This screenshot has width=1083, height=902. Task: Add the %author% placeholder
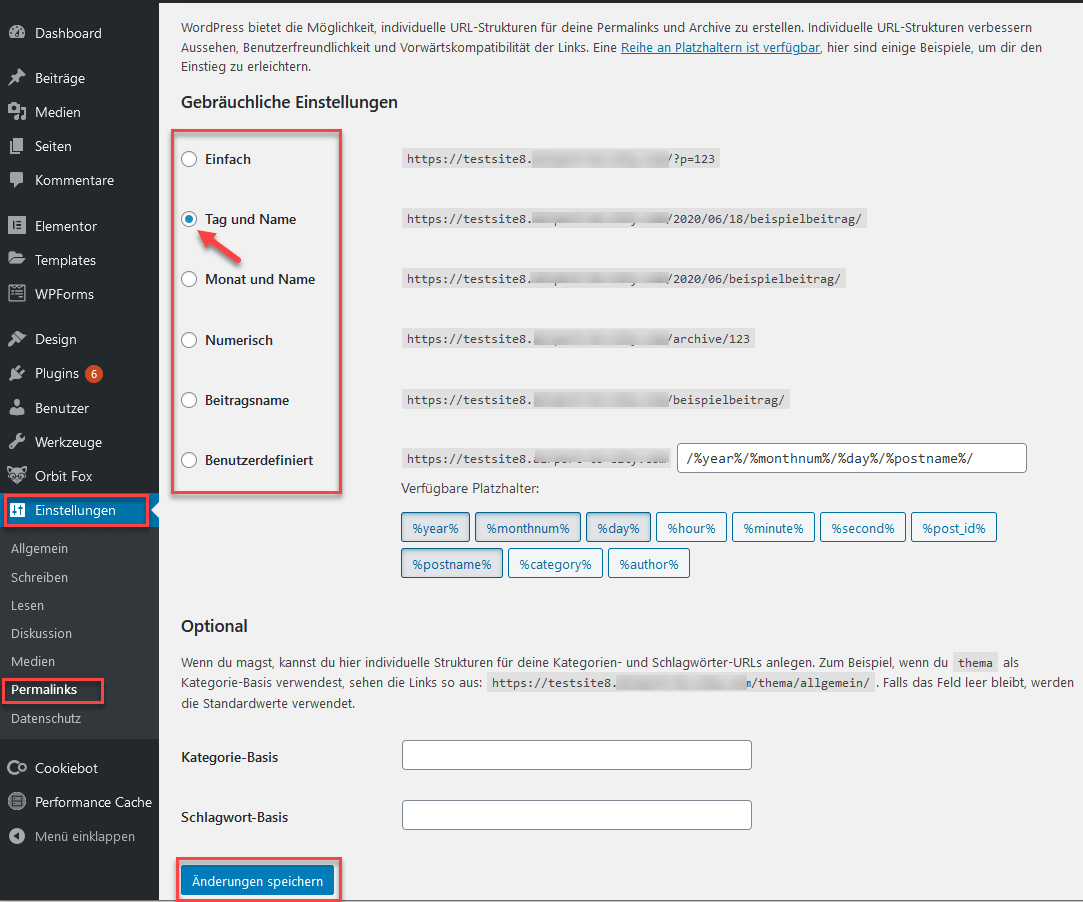649,564
